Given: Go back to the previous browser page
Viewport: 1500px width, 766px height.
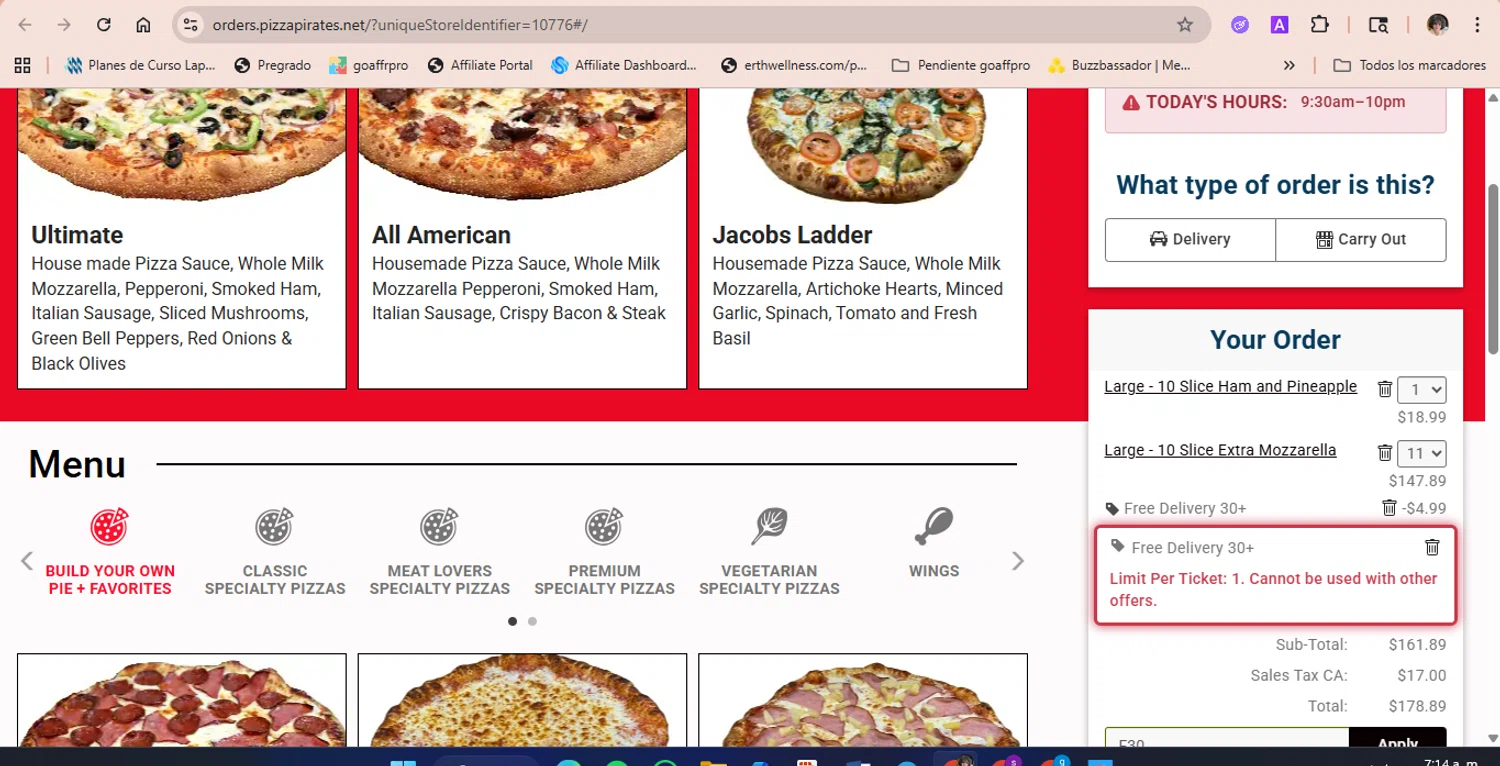Looking at the screenshot, I should point(25,25).
